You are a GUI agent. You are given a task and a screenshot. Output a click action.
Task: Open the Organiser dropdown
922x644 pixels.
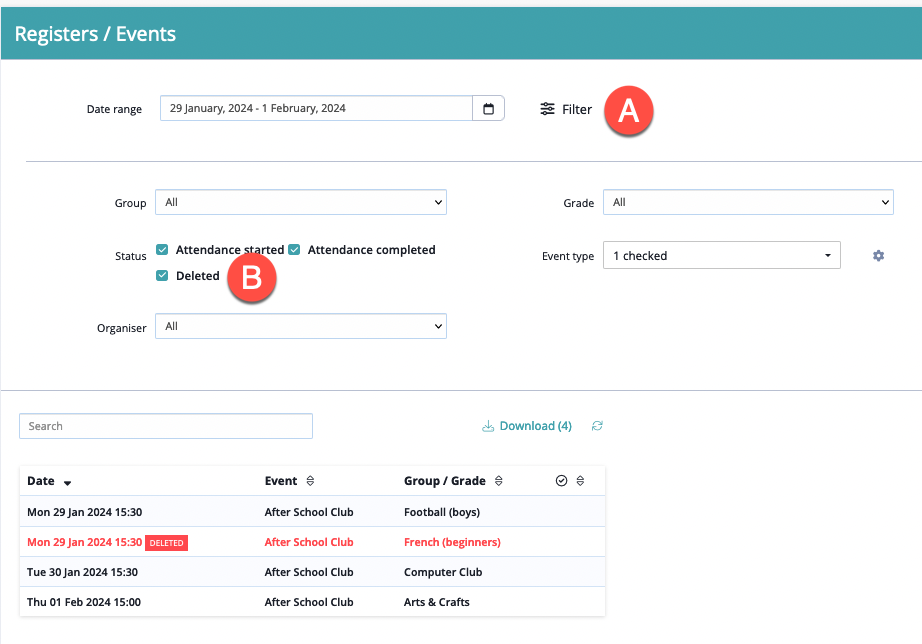tap(301, 326)
